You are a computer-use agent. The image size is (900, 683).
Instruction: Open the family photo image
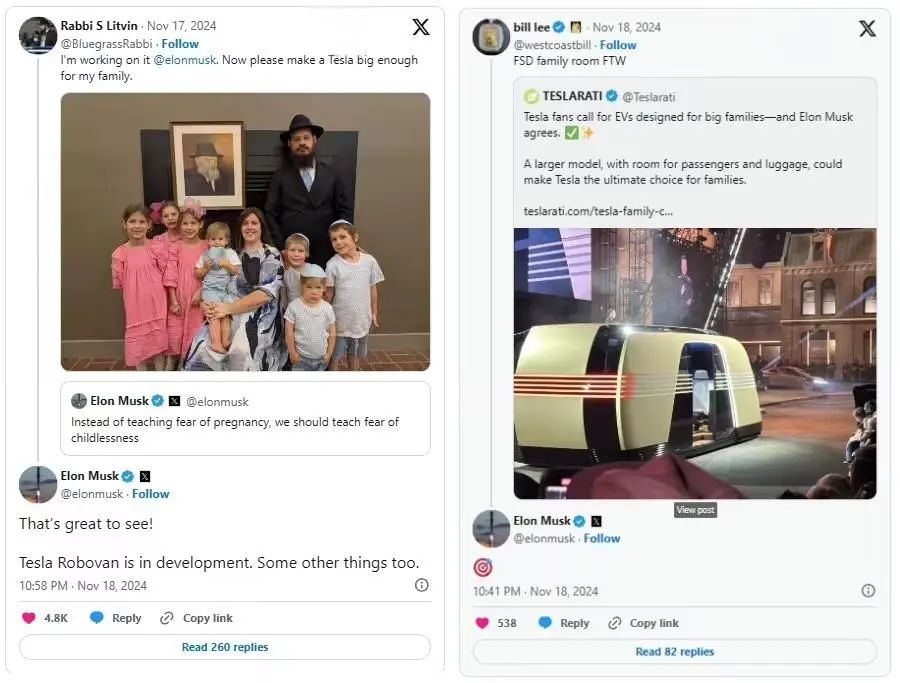pyautogui.click(x=245, y=232)
